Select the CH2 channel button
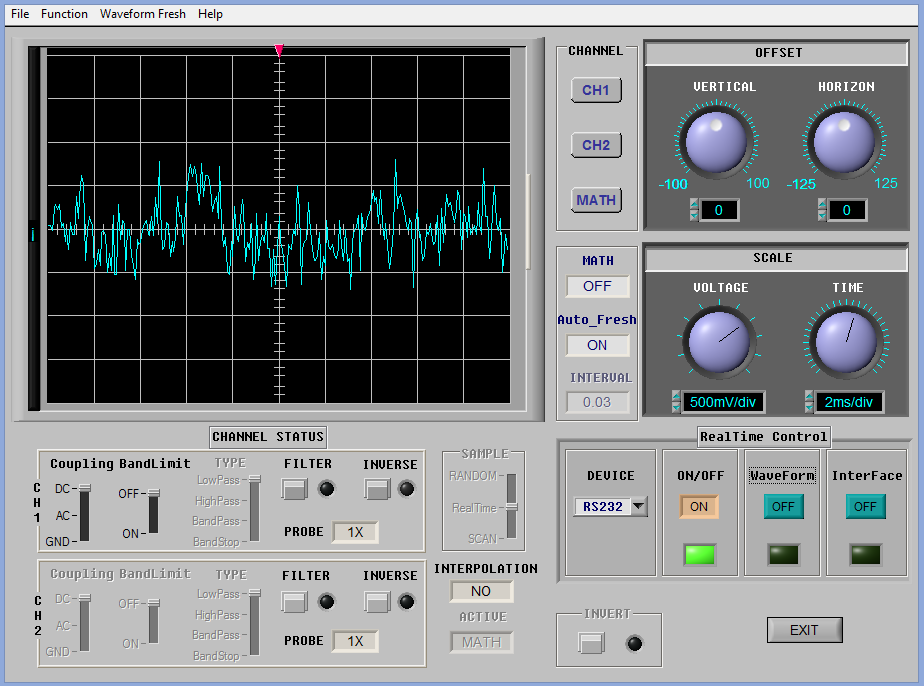924x686 pixels. point(596,145)
